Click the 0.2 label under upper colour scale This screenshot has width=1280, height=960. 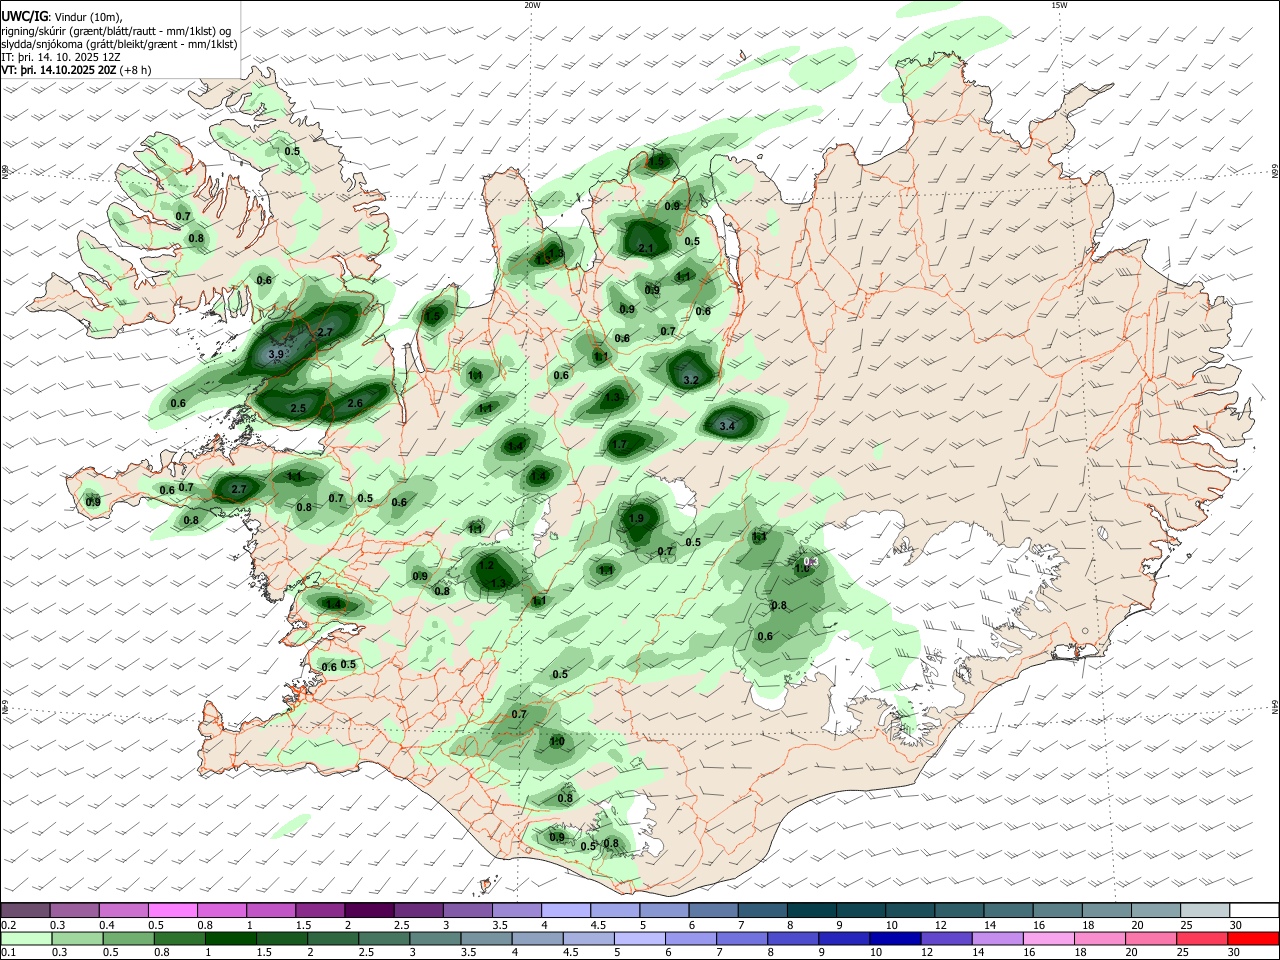pos(8,925)
